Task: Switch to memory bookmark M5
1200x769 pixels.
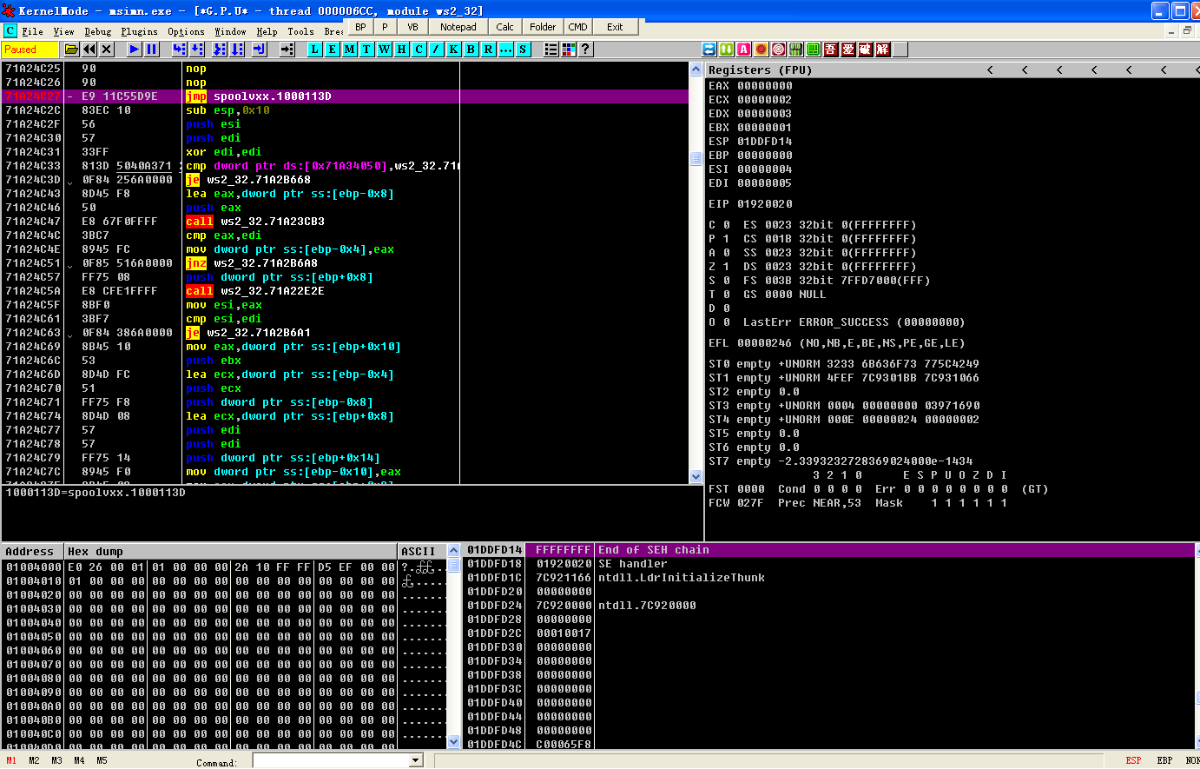Action: [x=101, y=761]
